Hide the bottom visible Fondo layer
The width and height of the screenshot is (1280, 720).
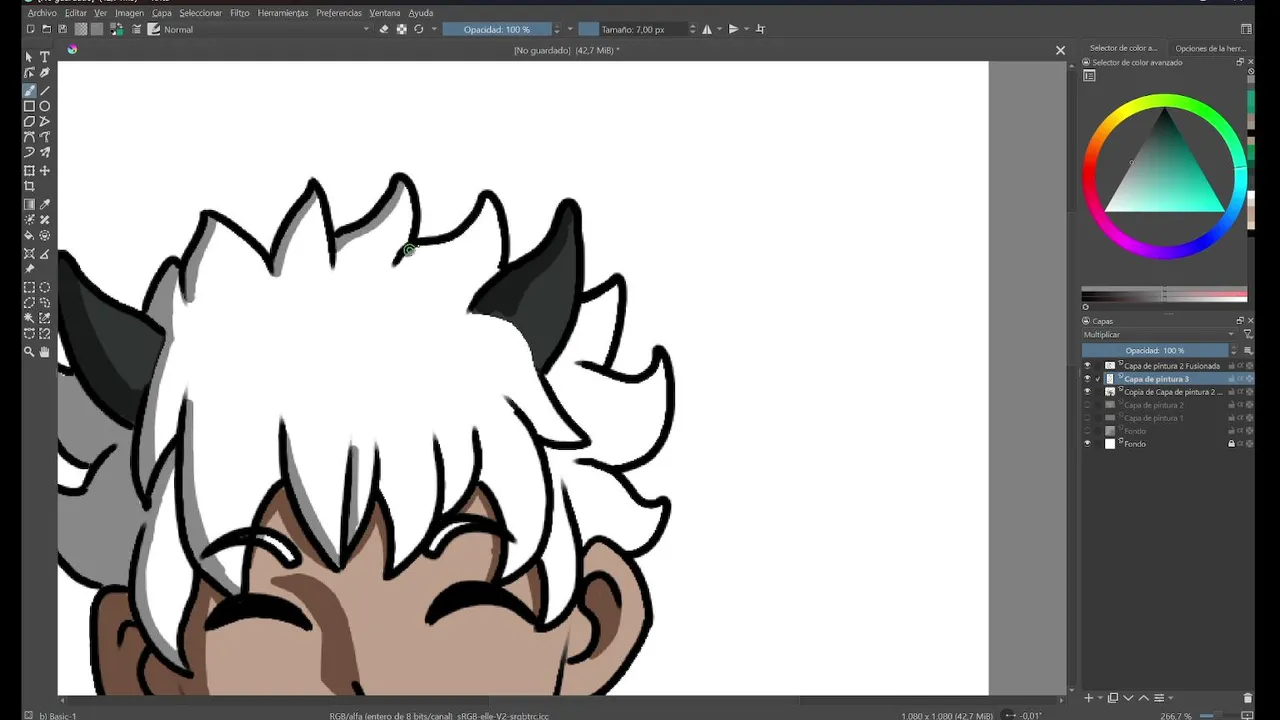[1088, 444]
